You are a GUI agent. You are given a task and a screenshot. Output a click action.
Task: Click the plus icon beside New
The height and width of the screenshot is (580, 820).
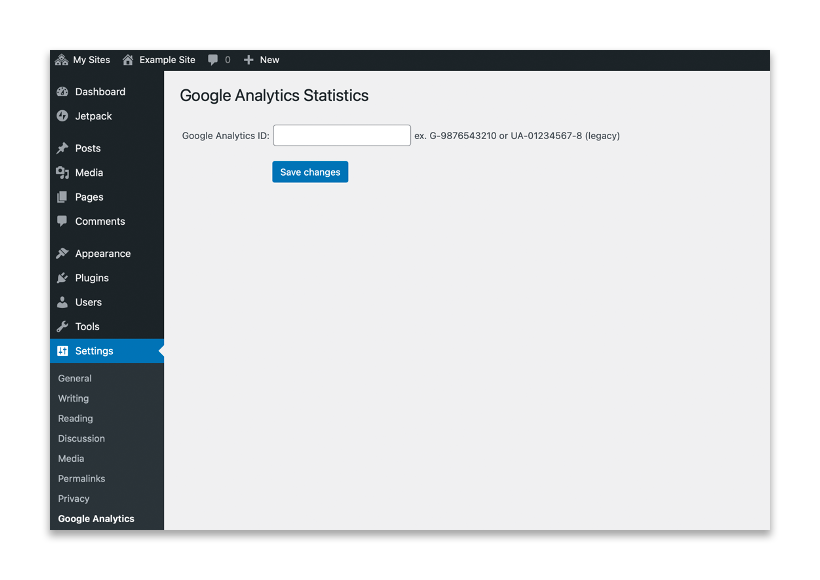pyautogui.click(x=248, y=60)
